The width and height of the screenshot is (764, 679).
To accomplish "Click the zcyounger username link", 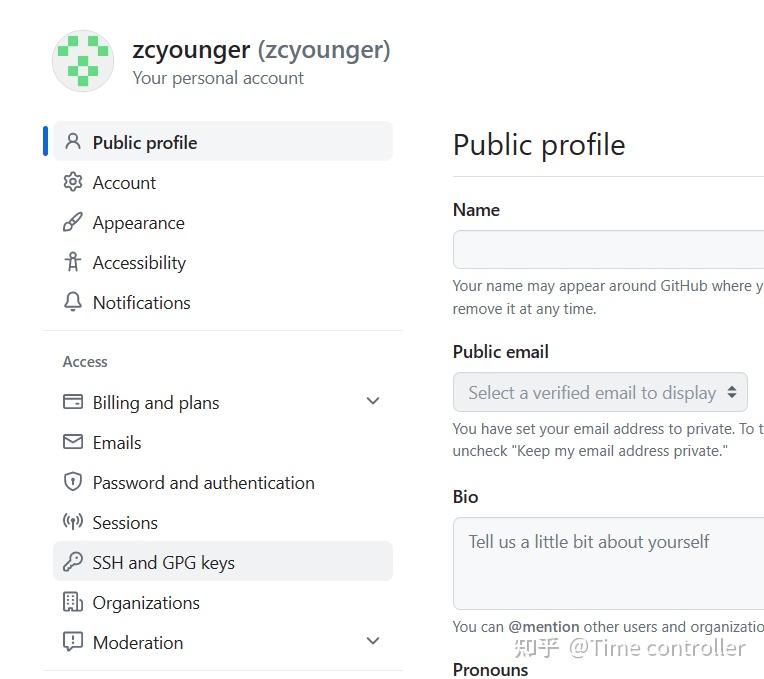I will pyautogui.click(x=191, y=50).
